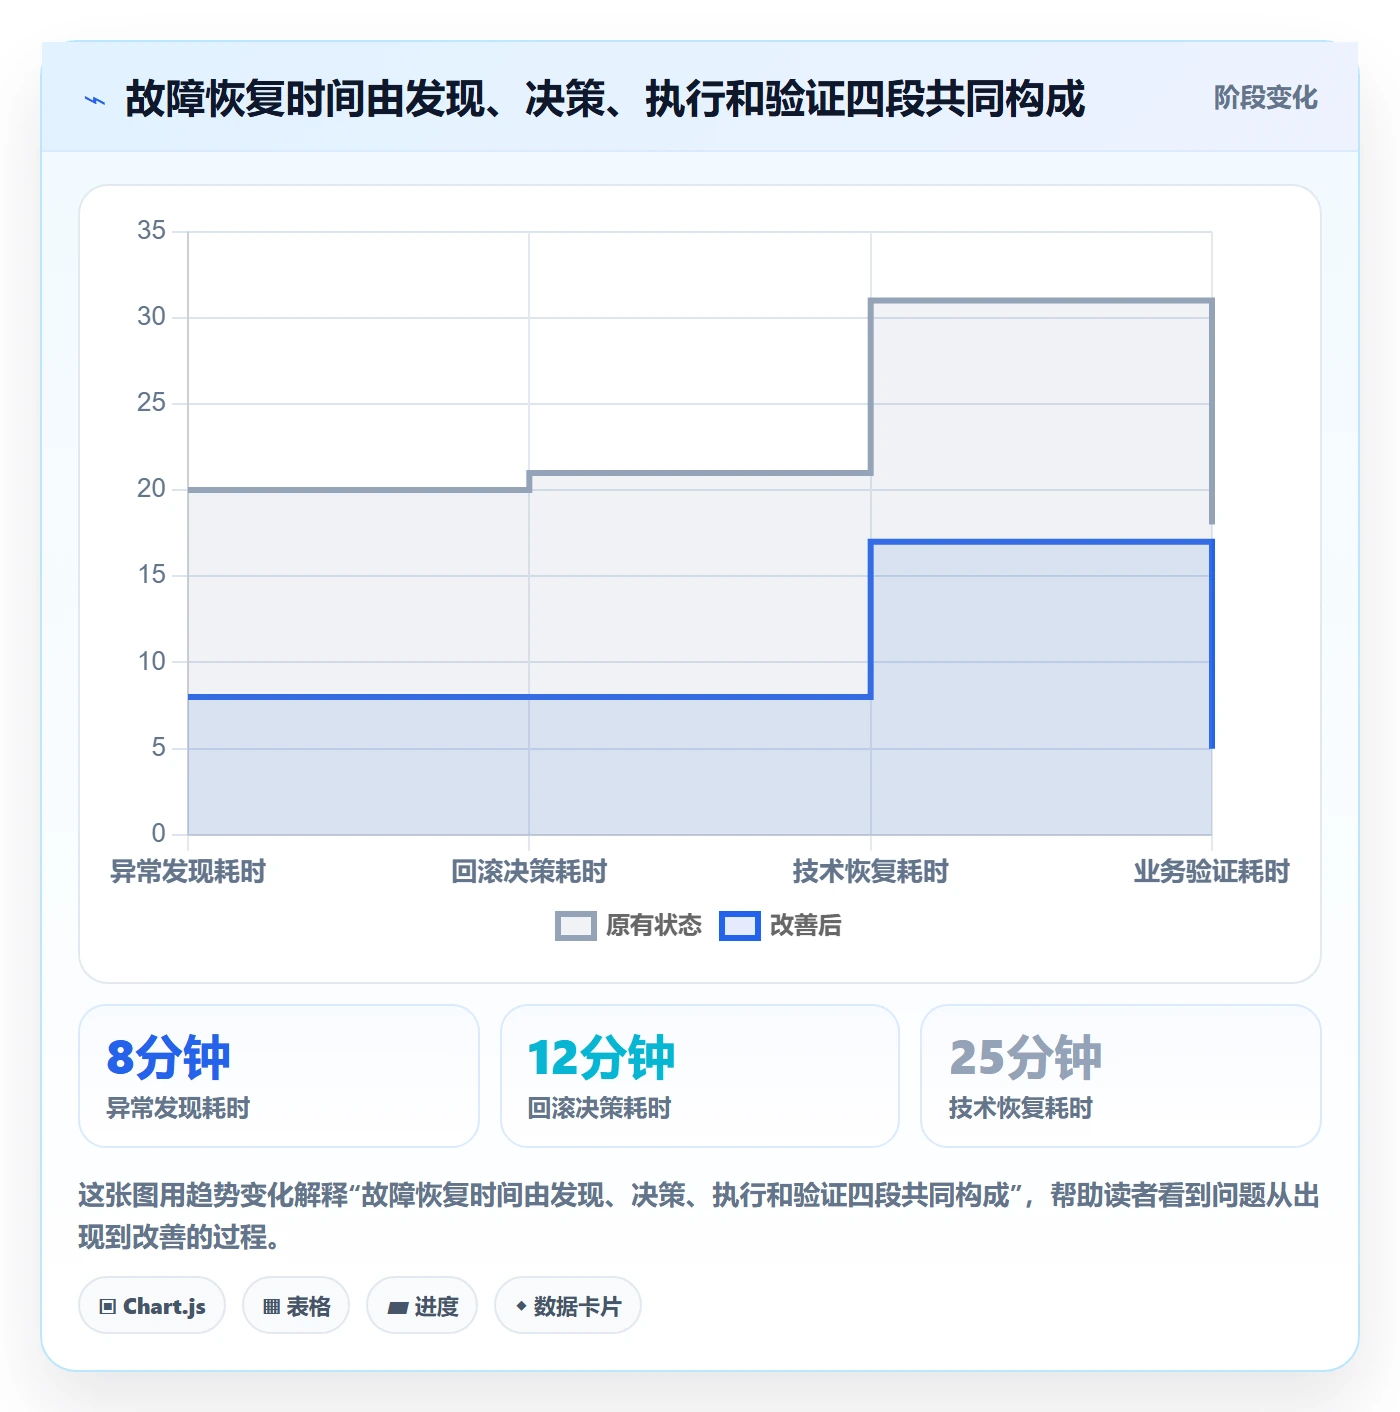Open the 12分钟 回滚决策耗时 card
This screenshot has height=1412, width=1400.
[x=700, y=1076]
